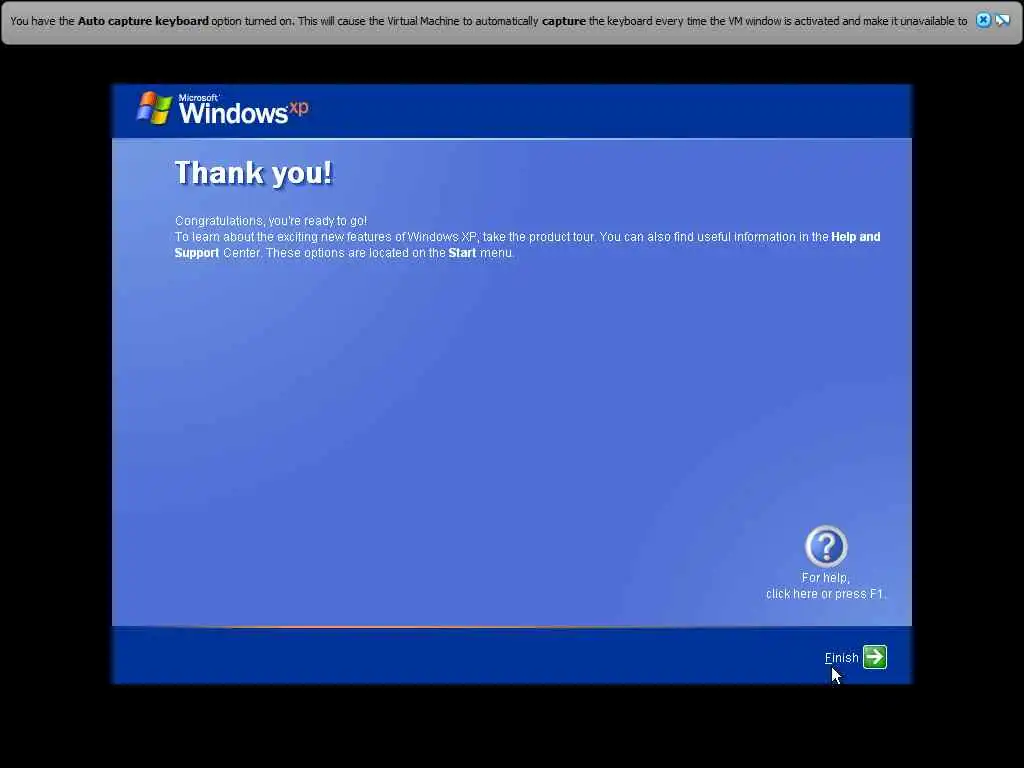
Task: Click the message icon beside the notification close button
Action: 1002,20
